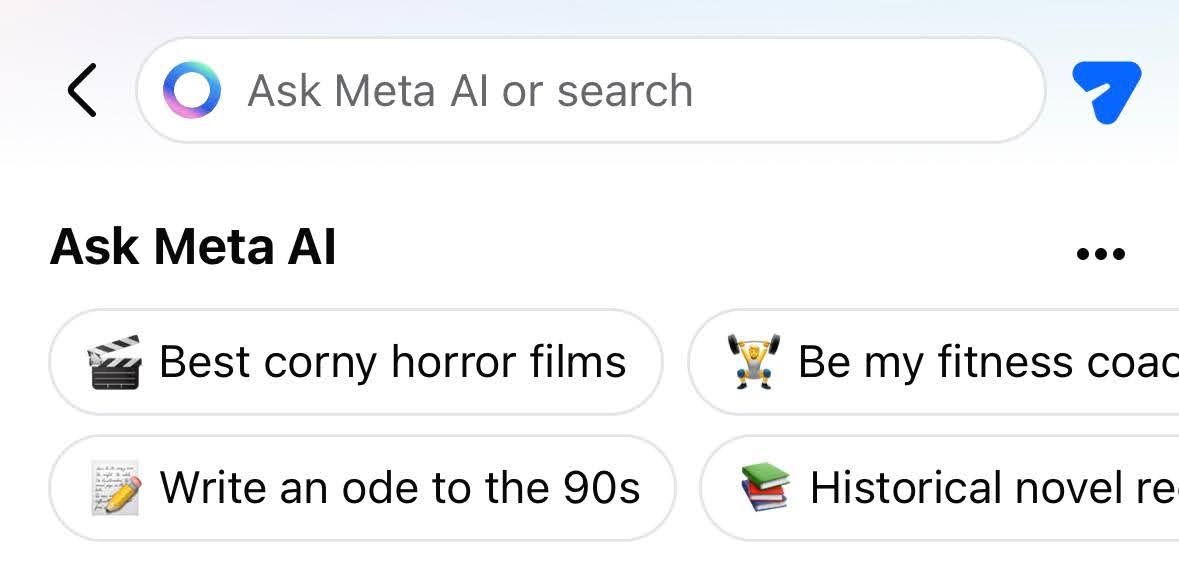
Task: Click the stacked books emoji icon
Action: (x=765, y=489)
